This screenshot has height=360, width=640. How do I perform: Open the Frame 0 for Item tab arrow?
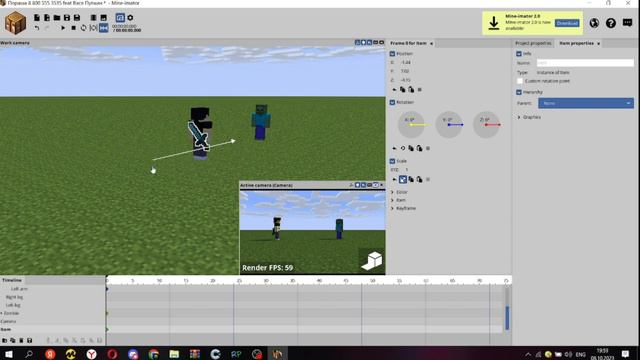pos(431,43)
